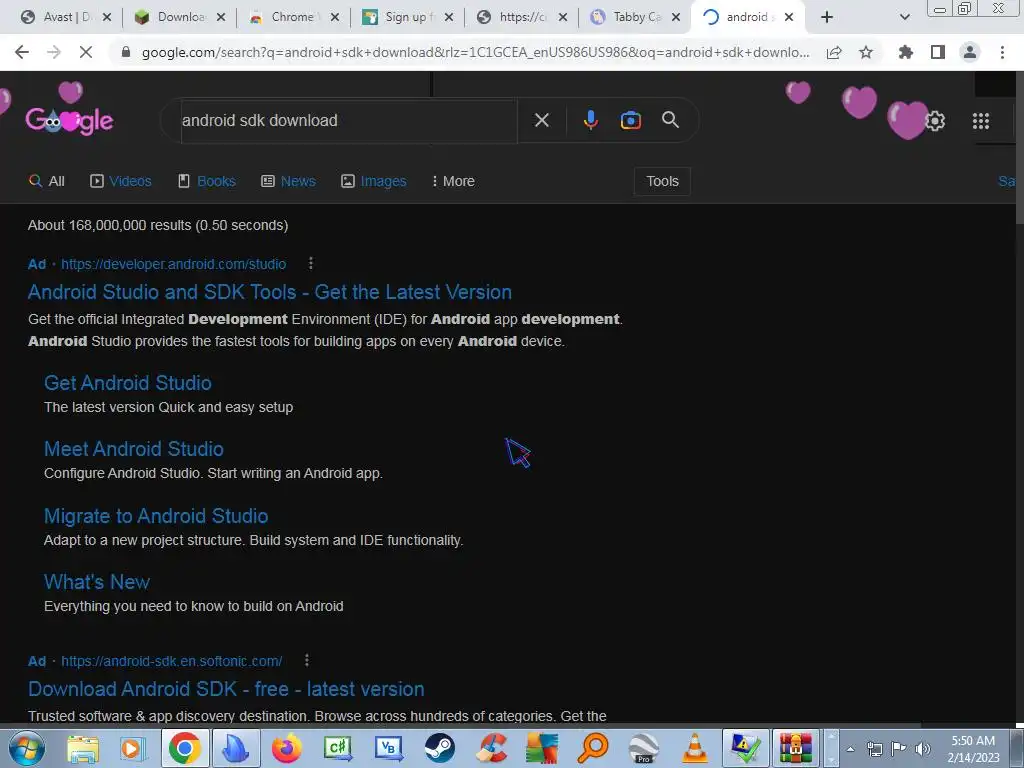Open the volume speaker tray icon

[923, 749]
